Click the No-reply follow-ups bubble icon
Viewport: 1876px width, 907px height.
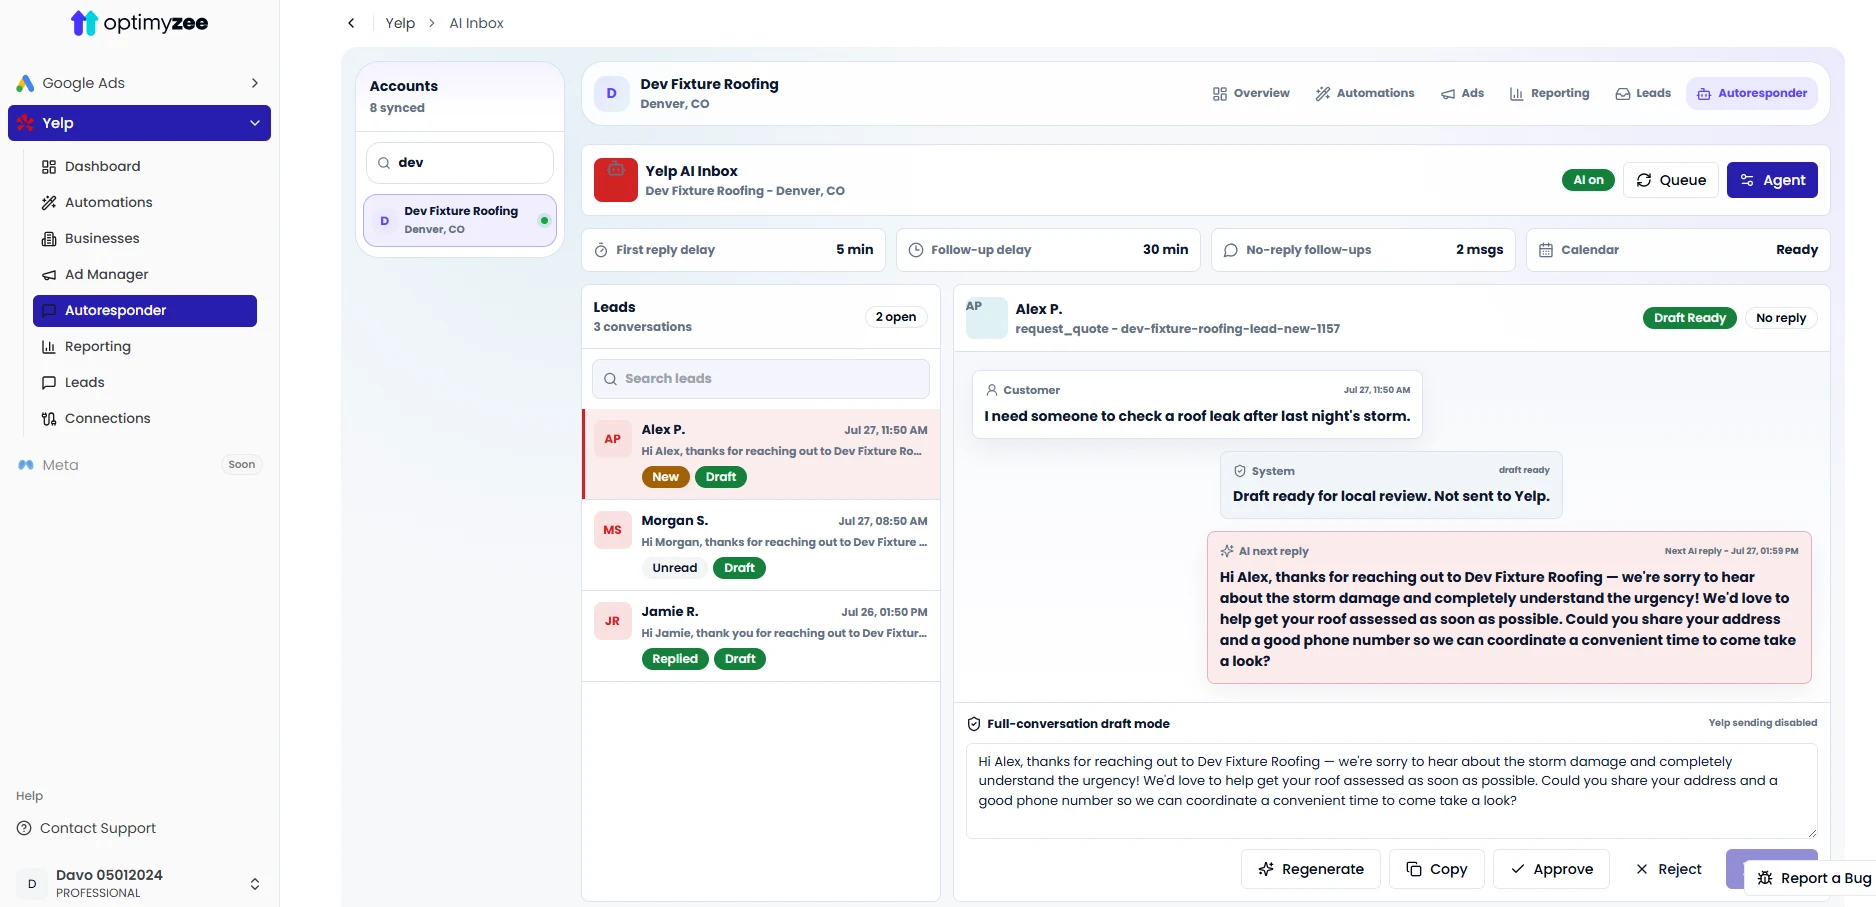[x=1231, y=250]
